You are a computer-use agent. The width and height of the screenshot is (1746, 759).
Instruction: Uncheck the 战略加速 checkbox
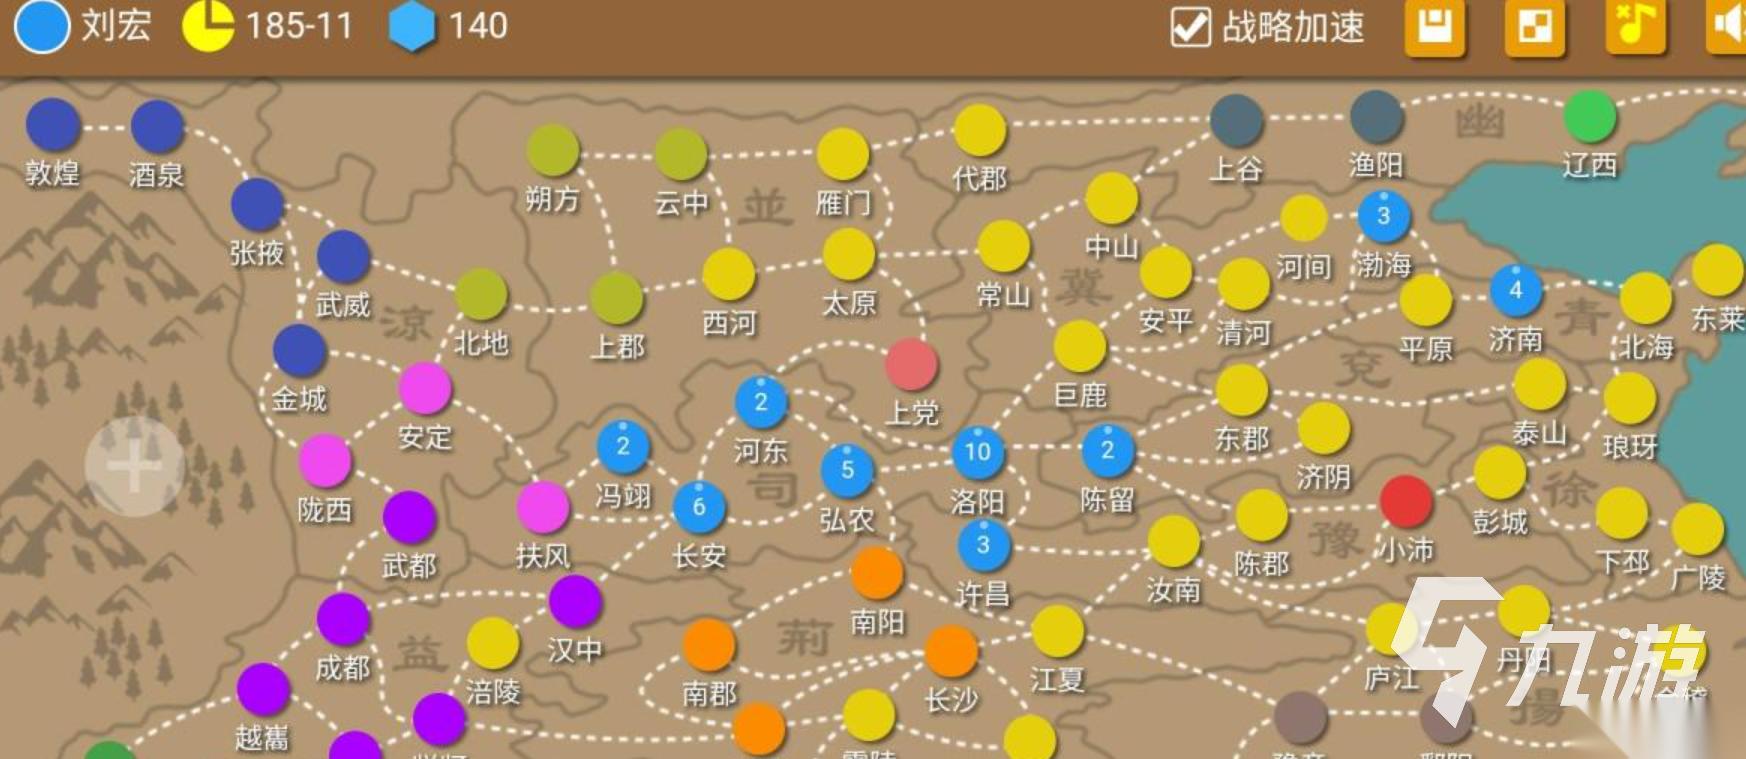coord(1191,27)
